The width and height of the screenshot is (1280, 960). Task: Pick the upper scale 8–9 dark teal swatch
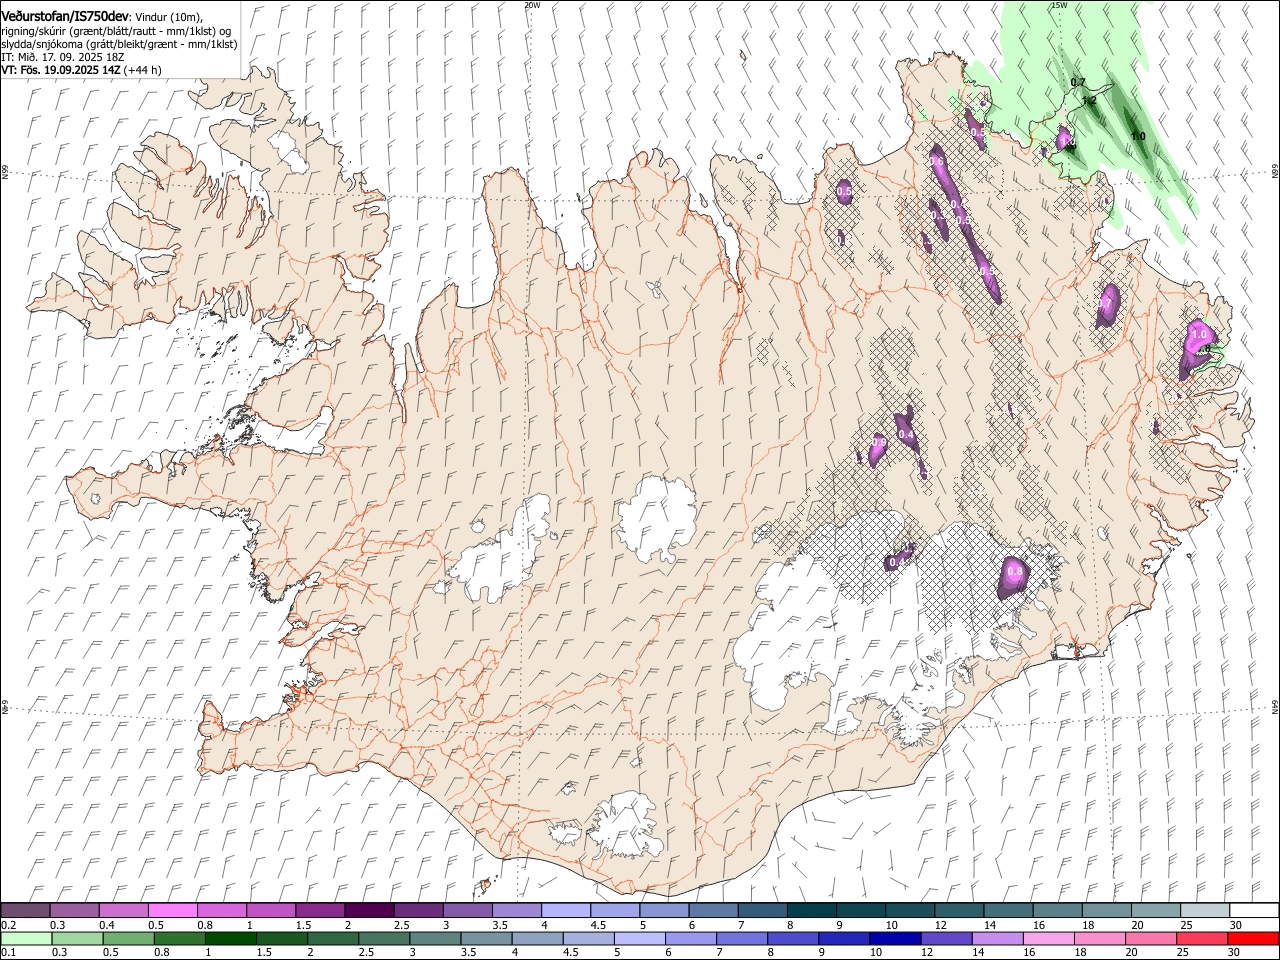(x=810, y=910)
